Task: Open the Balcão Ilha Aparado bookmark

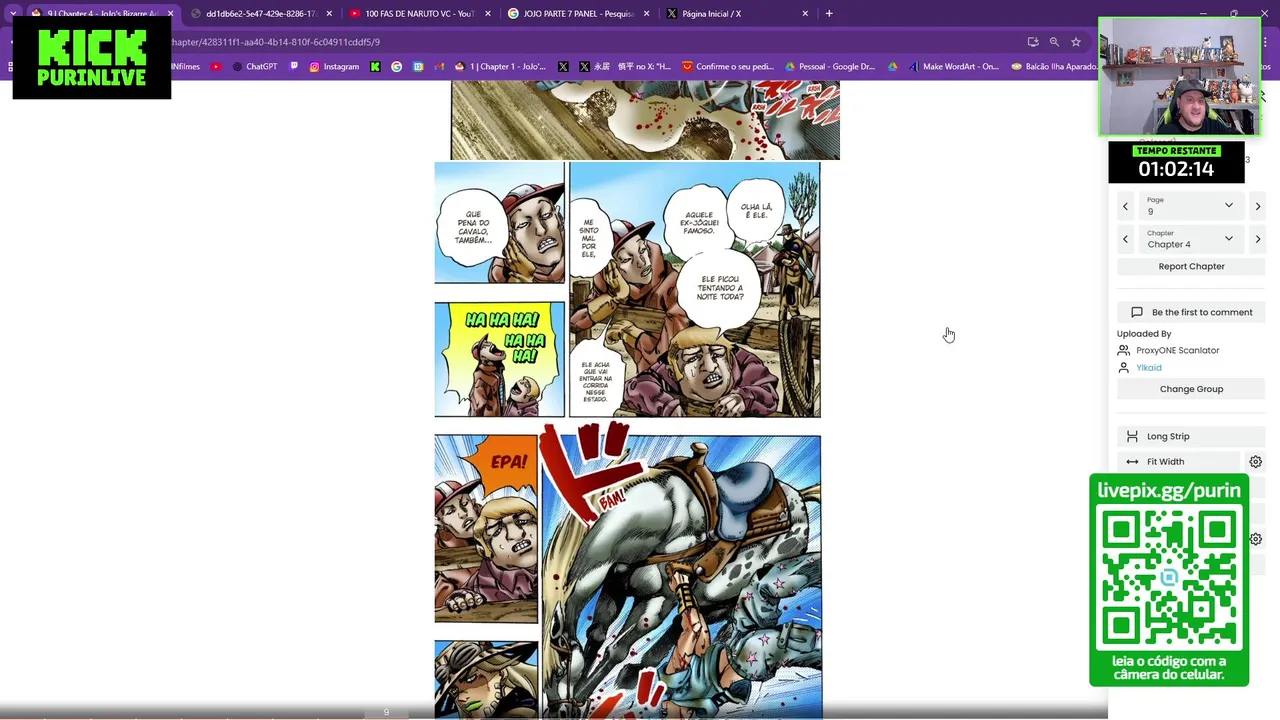Action: point(1054,67)
